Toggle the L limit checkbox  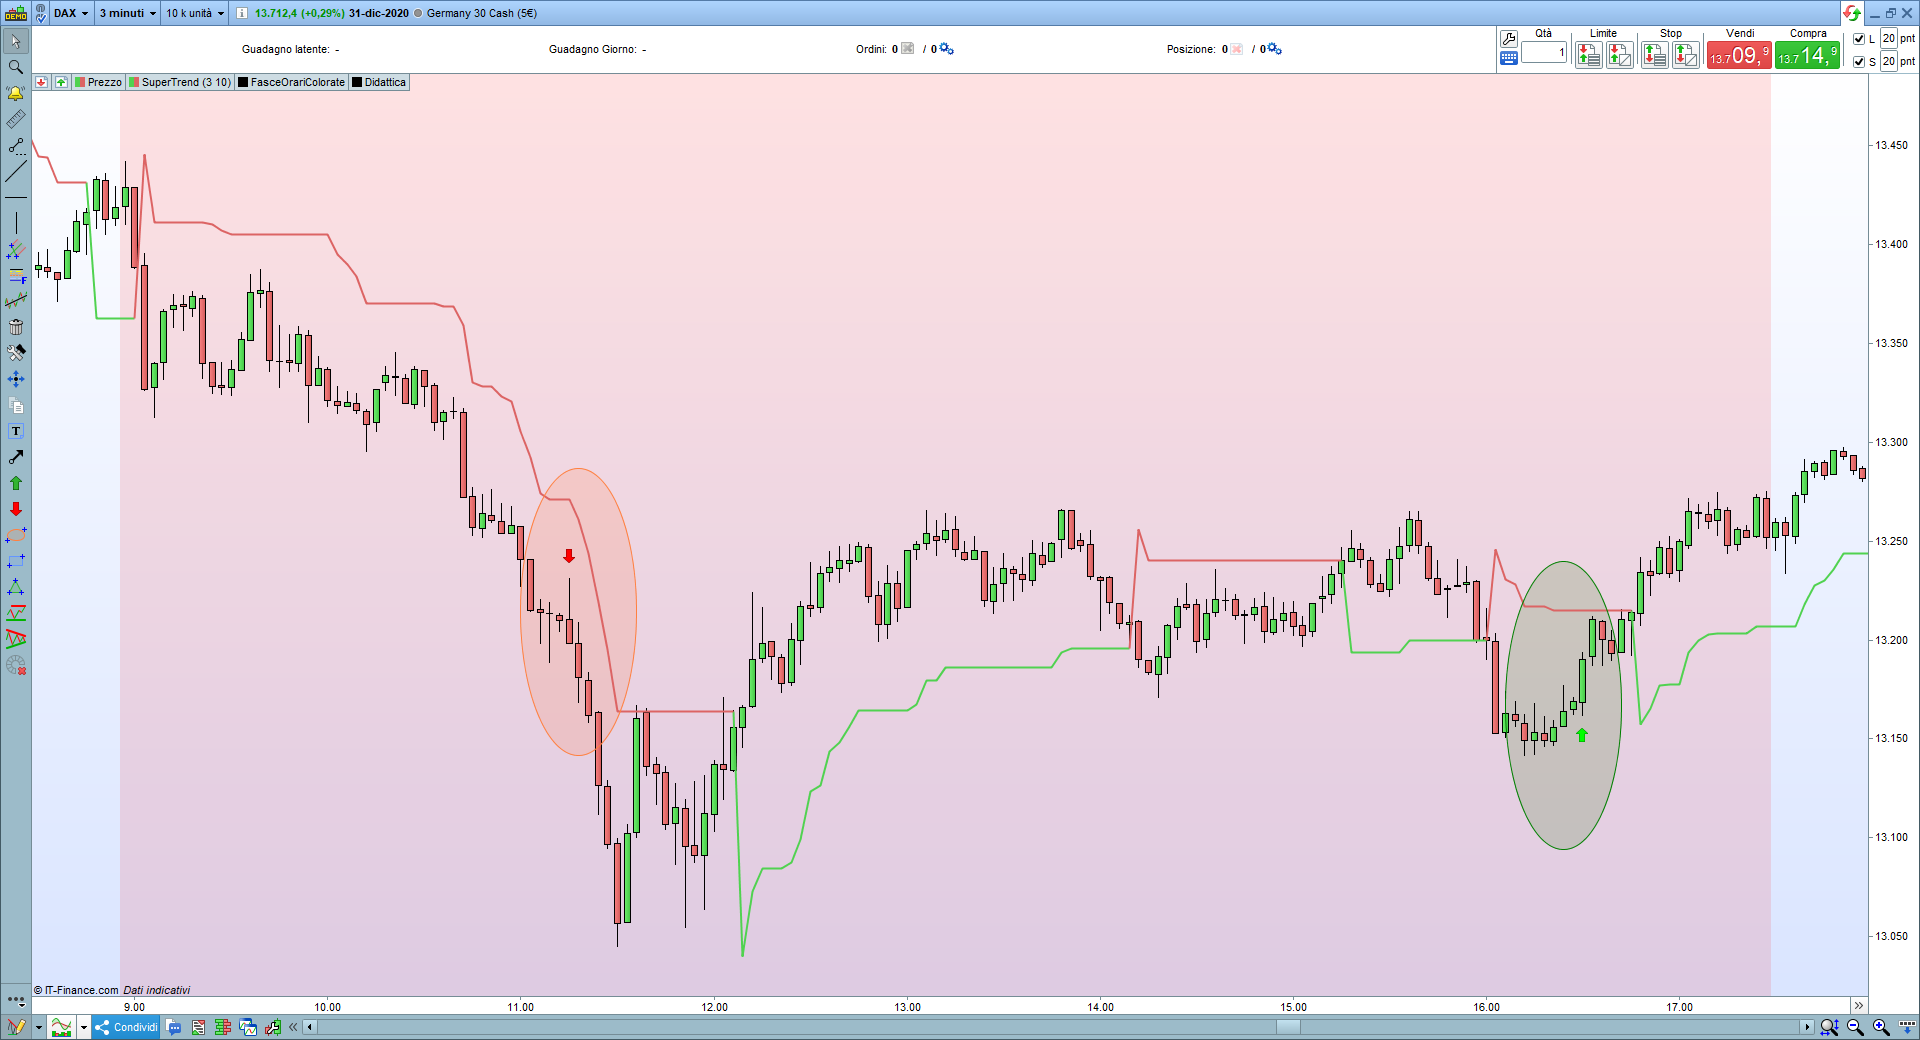click(x=1859, y=39)
